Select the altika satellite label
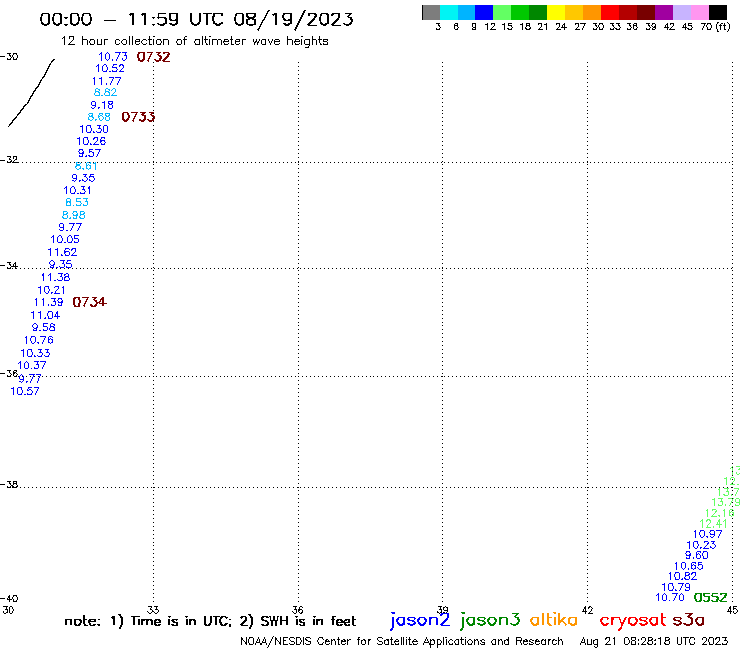This screenshot has height=650, width=740. pyautogui.click(x=553, y=619)
